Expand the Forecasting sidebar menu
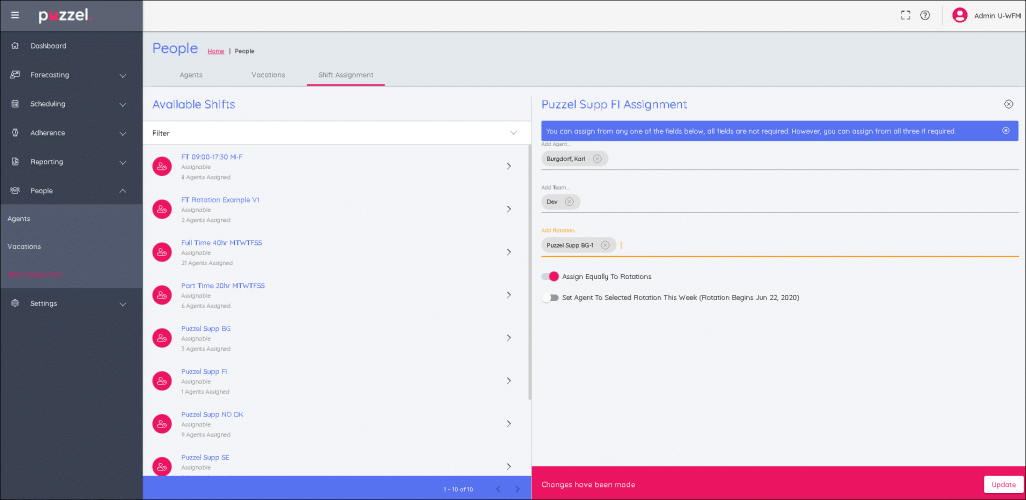The image size is (1026, 500). click(122, 75)
